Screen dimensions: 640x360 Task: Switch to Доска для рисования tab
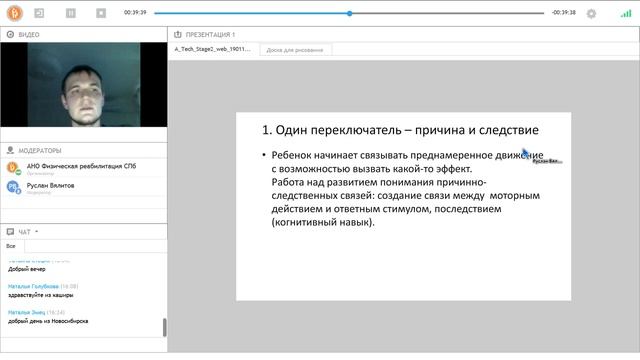click(295, 50)
